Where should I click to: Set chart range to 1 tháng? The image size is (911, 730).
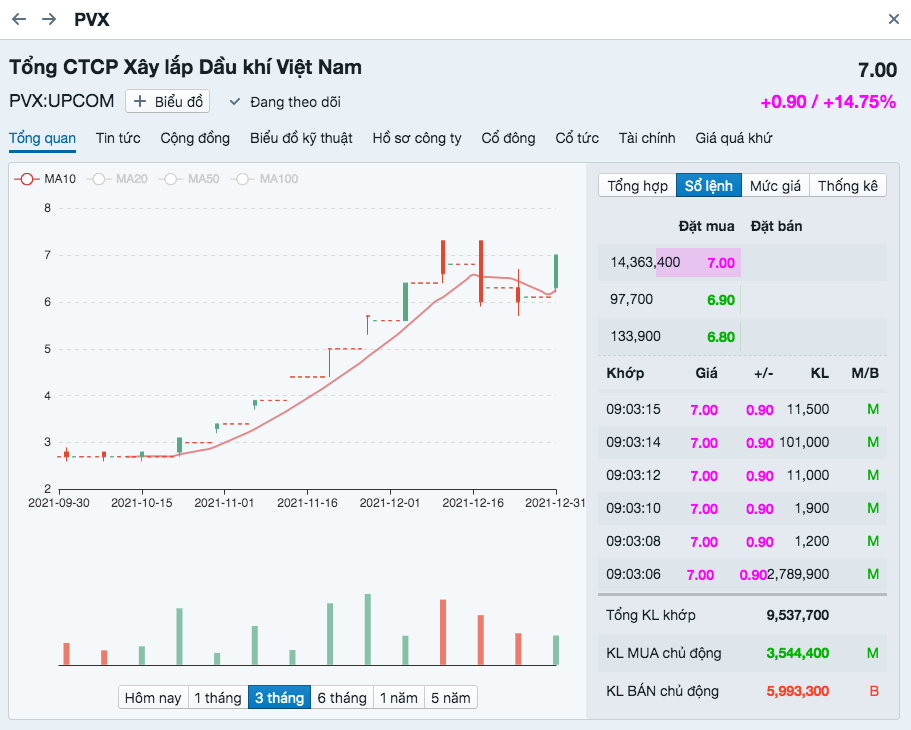tap(218, 697)
